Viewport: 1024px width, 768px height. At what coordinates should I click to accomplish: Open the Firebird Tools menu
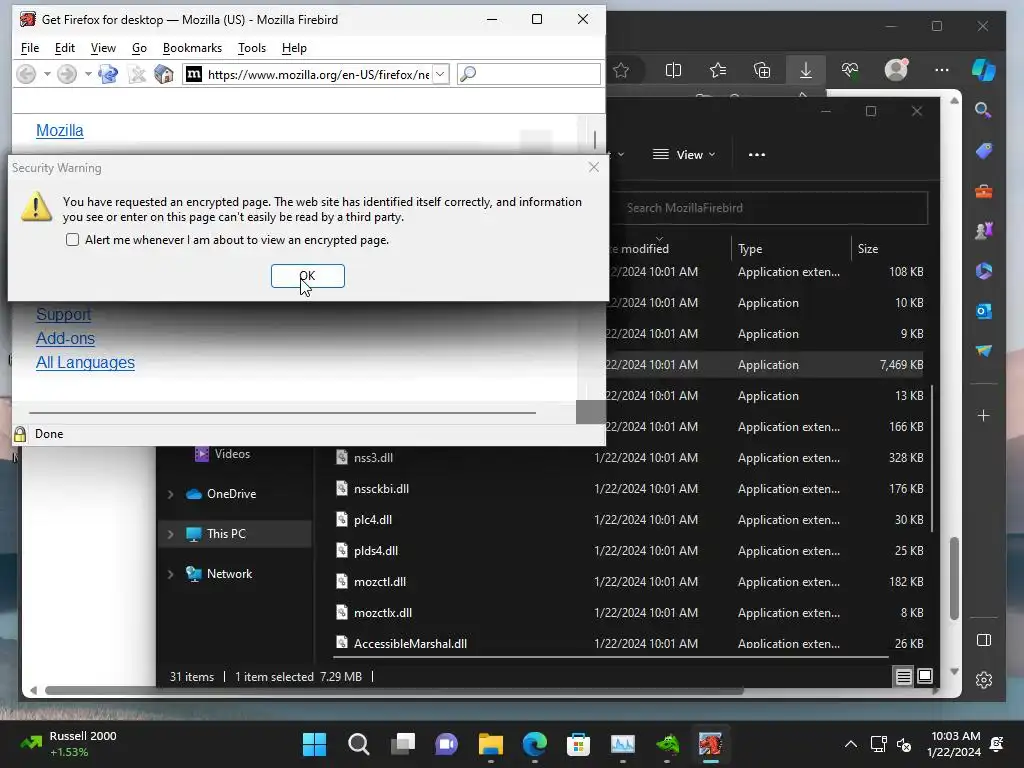click(x=251, y=48)
